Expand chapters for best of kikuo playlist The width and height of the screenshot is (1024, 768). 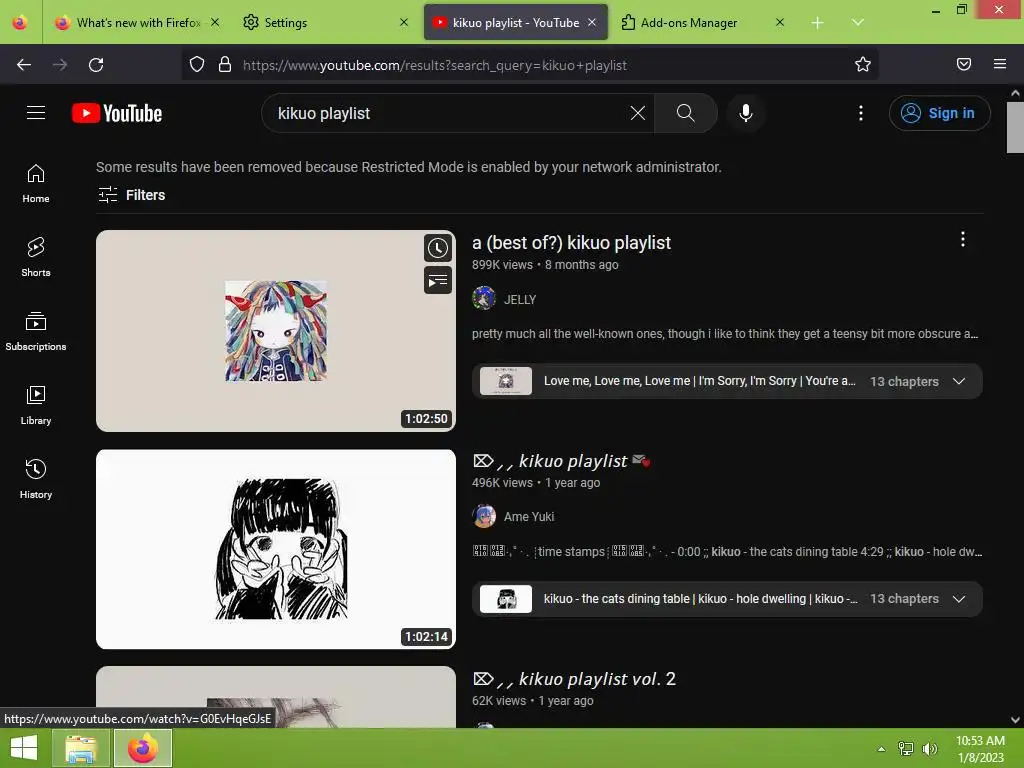coord(959,381)
